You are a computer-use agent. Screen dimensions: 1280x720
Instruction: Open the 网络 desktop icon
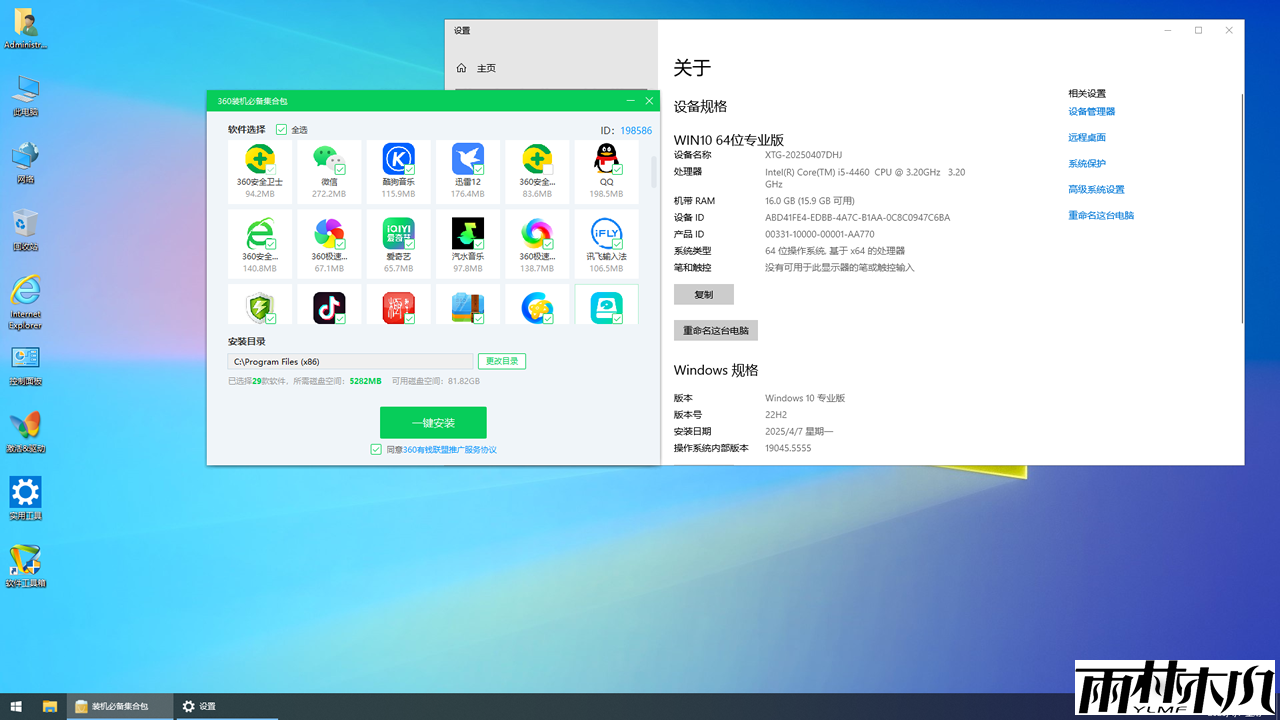click(x=25, y=162)
